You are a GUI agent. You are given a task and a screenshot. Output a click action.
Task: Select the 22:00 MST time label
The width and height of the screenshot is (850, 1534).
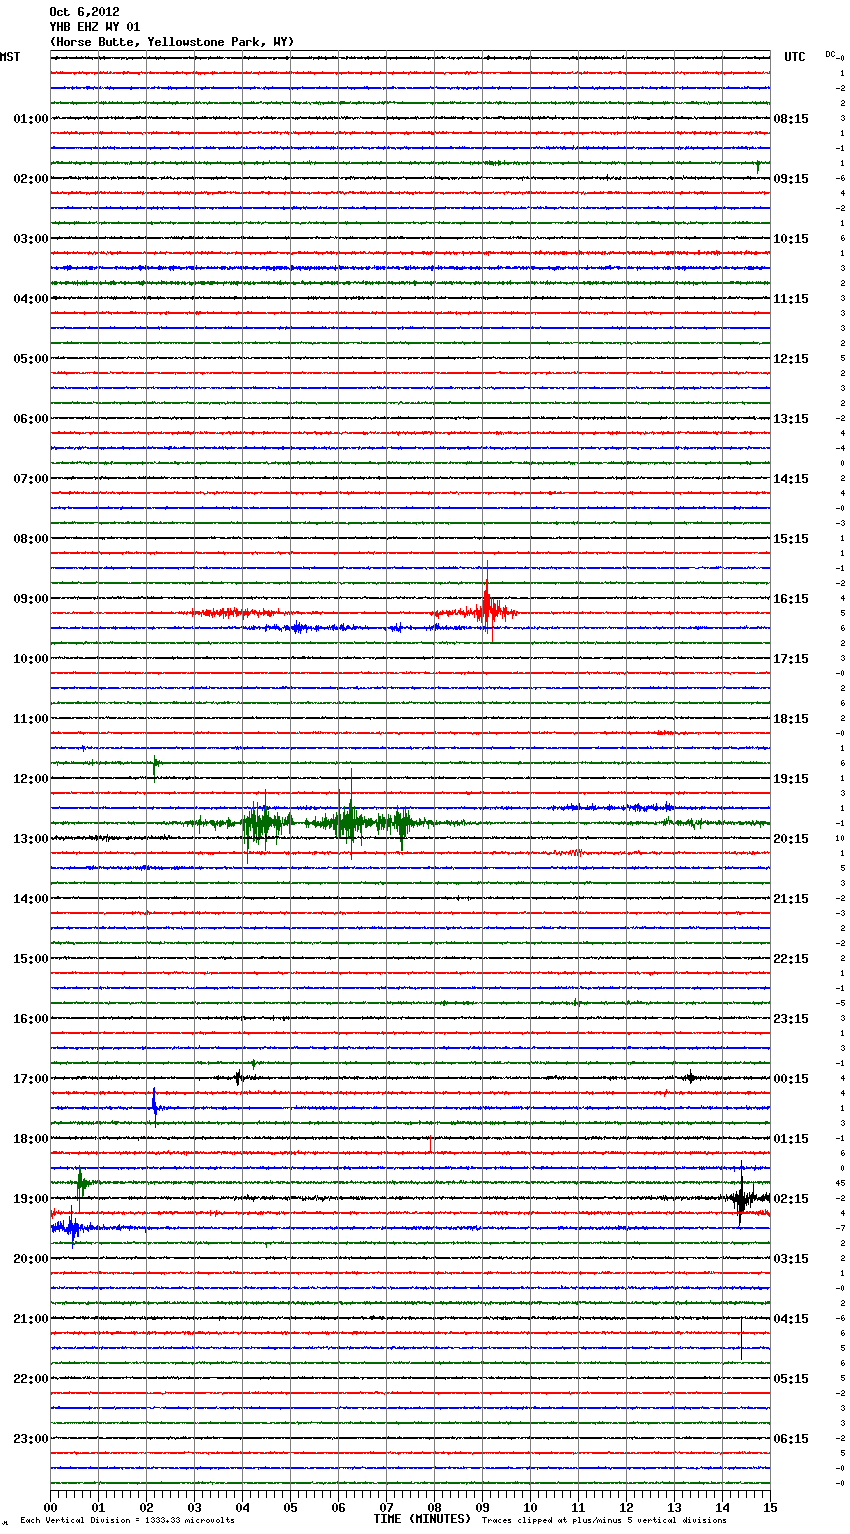(31, 1379)
